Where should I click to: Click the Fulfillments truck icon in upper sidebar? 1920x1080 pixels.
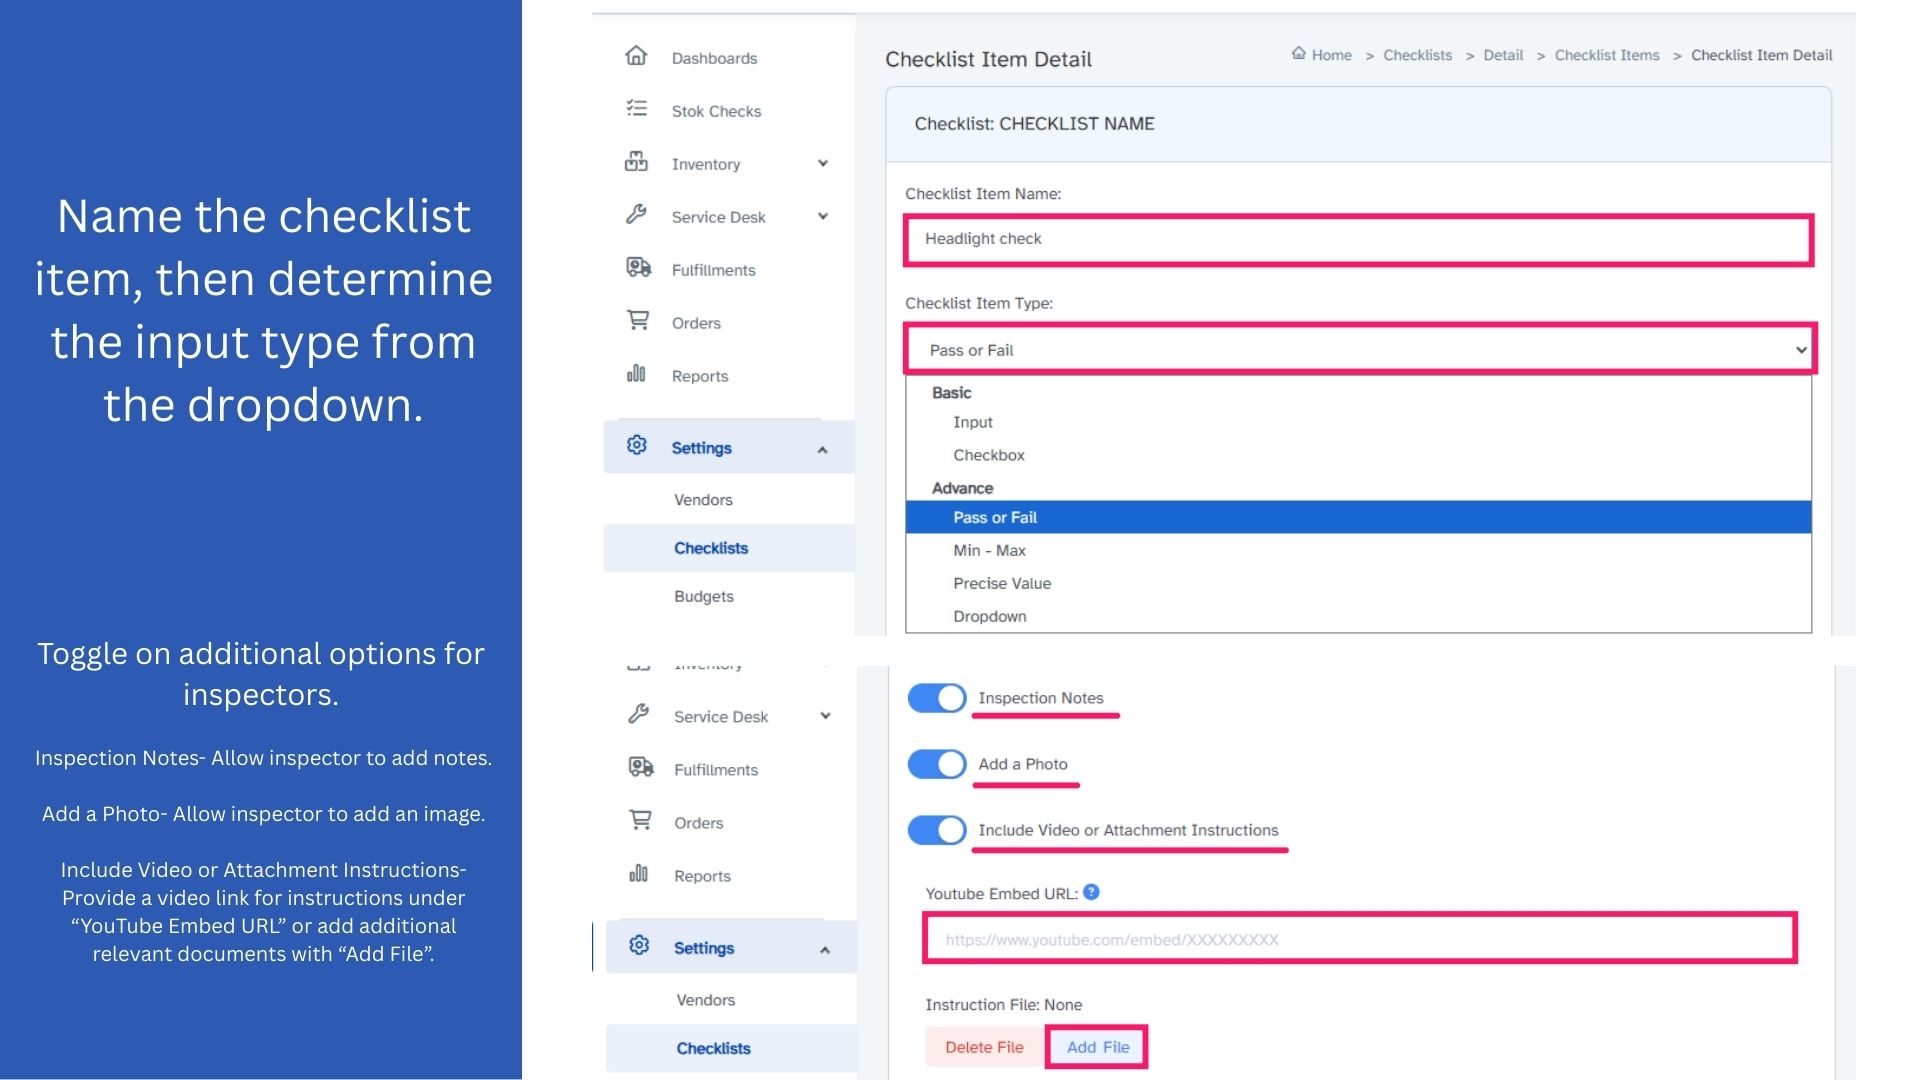point(638,268)
